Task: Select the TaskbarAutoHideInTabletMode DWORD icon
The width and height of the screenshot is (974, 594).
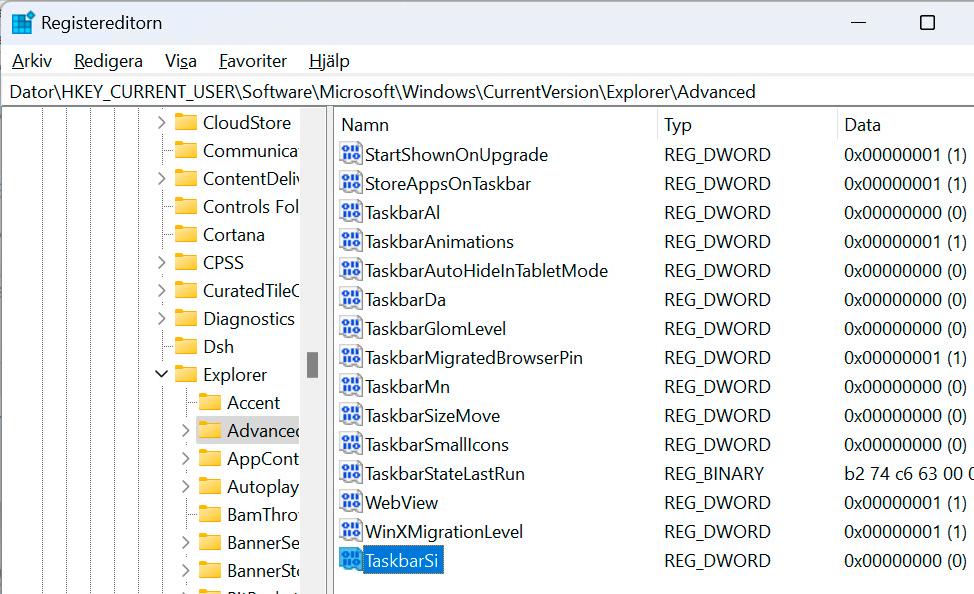Action: click(350, 270)
